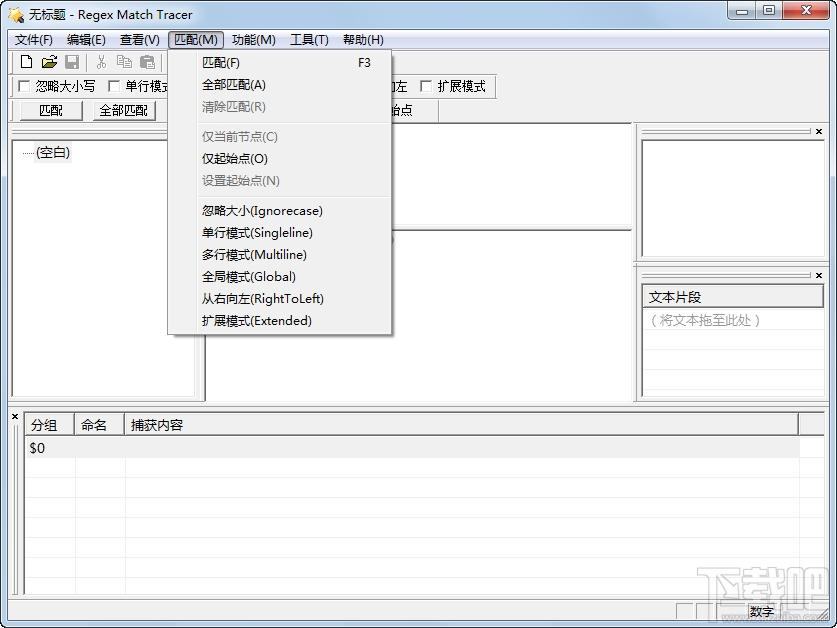Screen dimensions: 837x628
Task: Click the Cut scissors toolbar icon
Action: click(x=101, y=62)
